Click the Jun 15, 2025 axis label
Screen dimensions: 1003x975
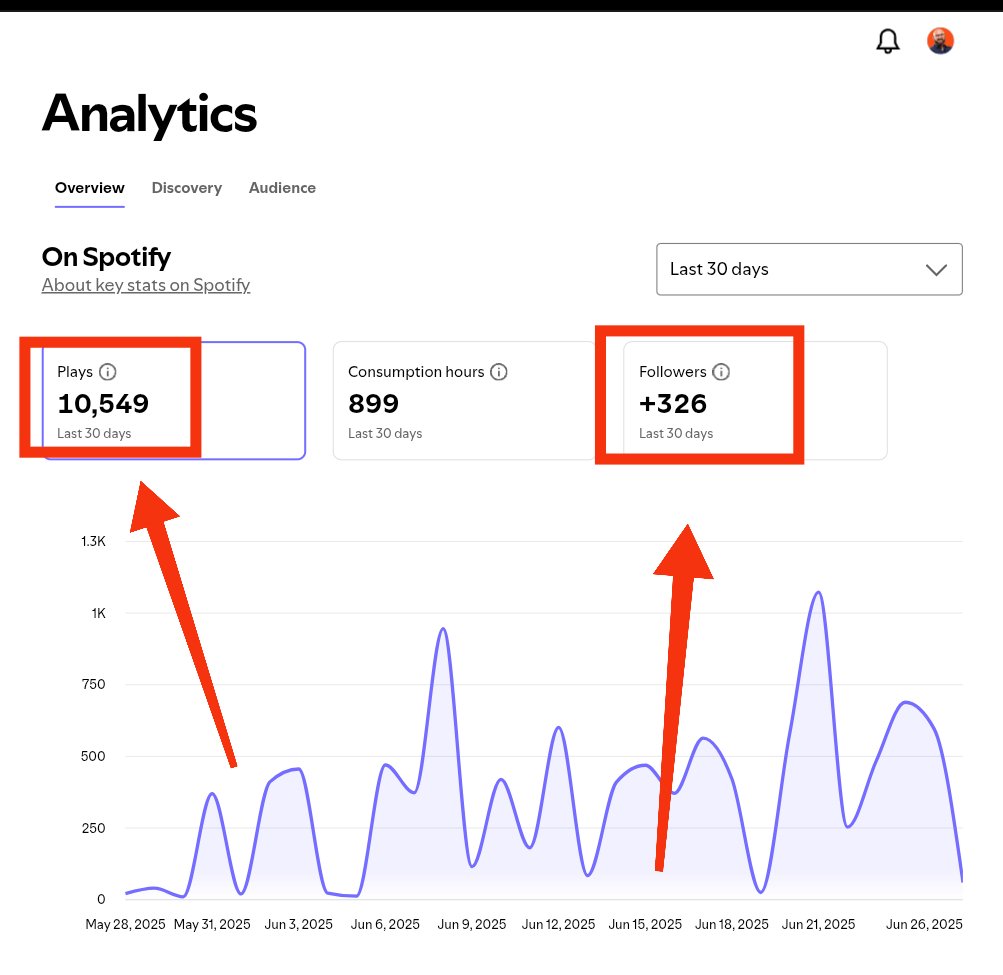[645, 924]
